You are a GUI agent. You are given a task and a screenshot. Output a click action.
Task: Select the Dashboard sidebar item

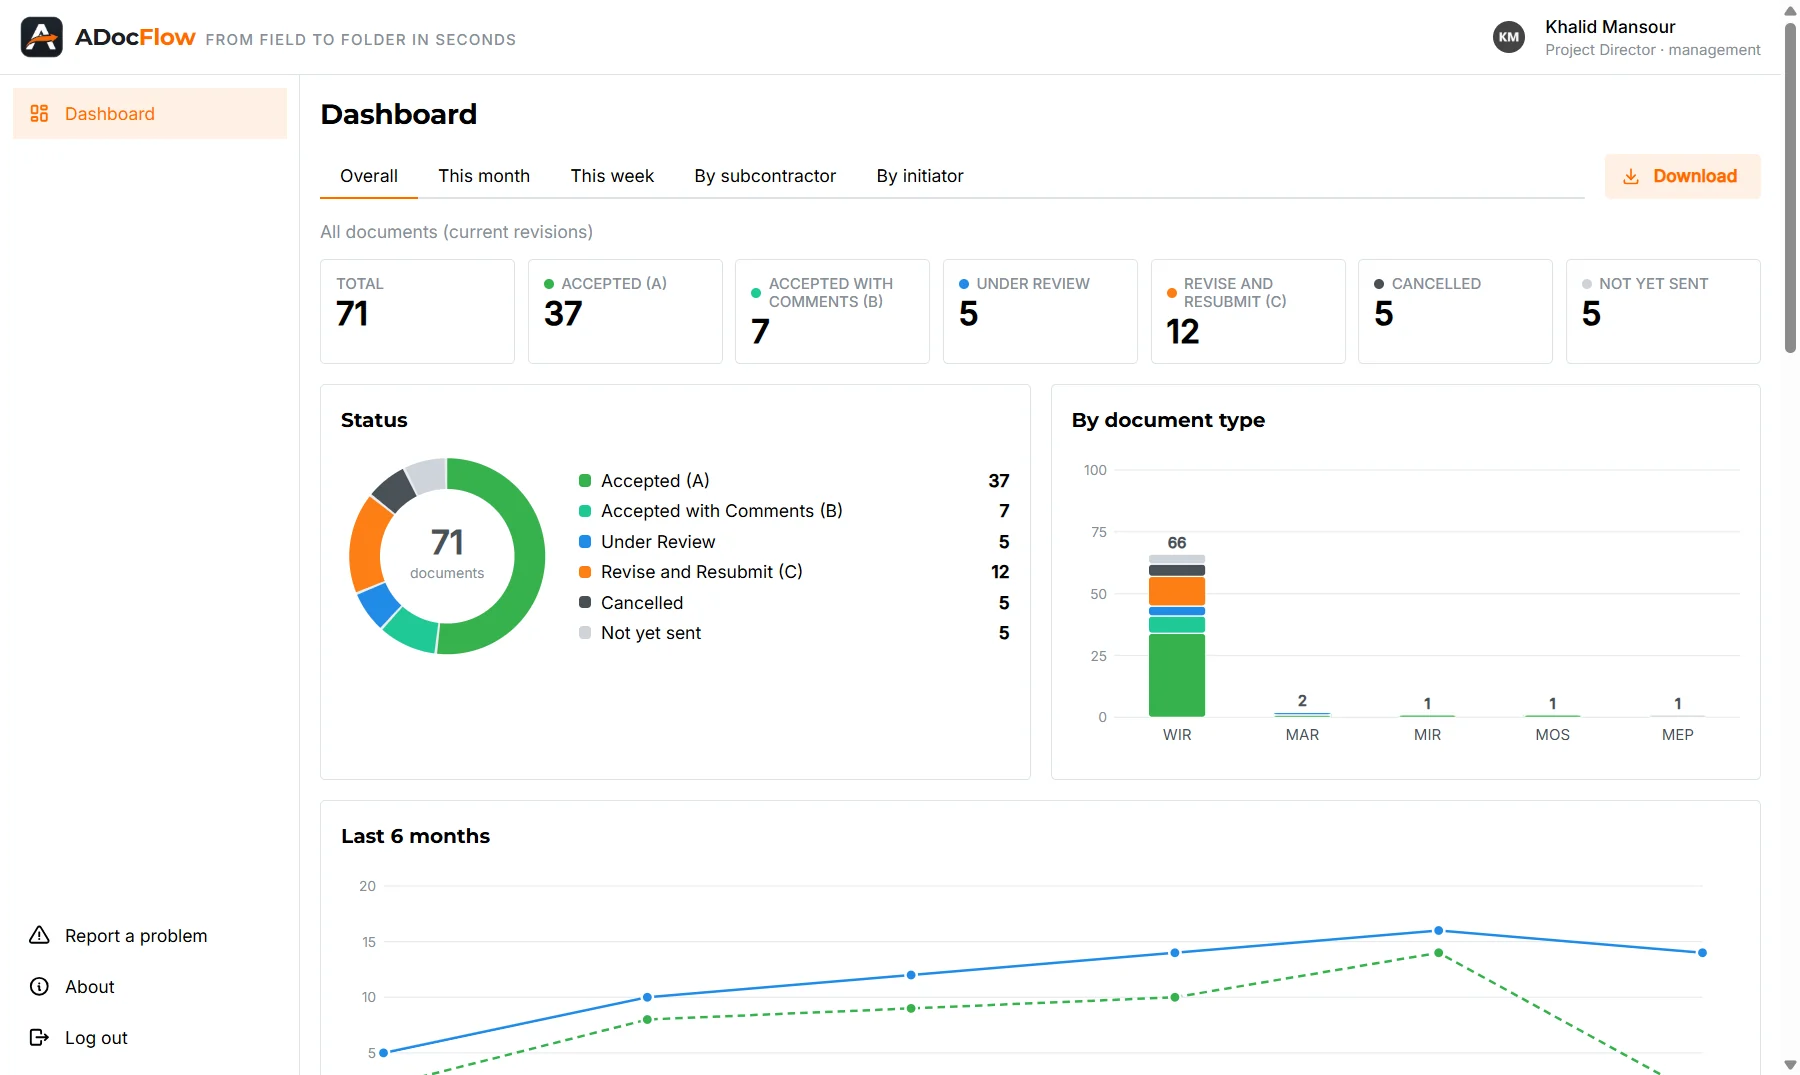pyautogui.click(x=150, y=114)
